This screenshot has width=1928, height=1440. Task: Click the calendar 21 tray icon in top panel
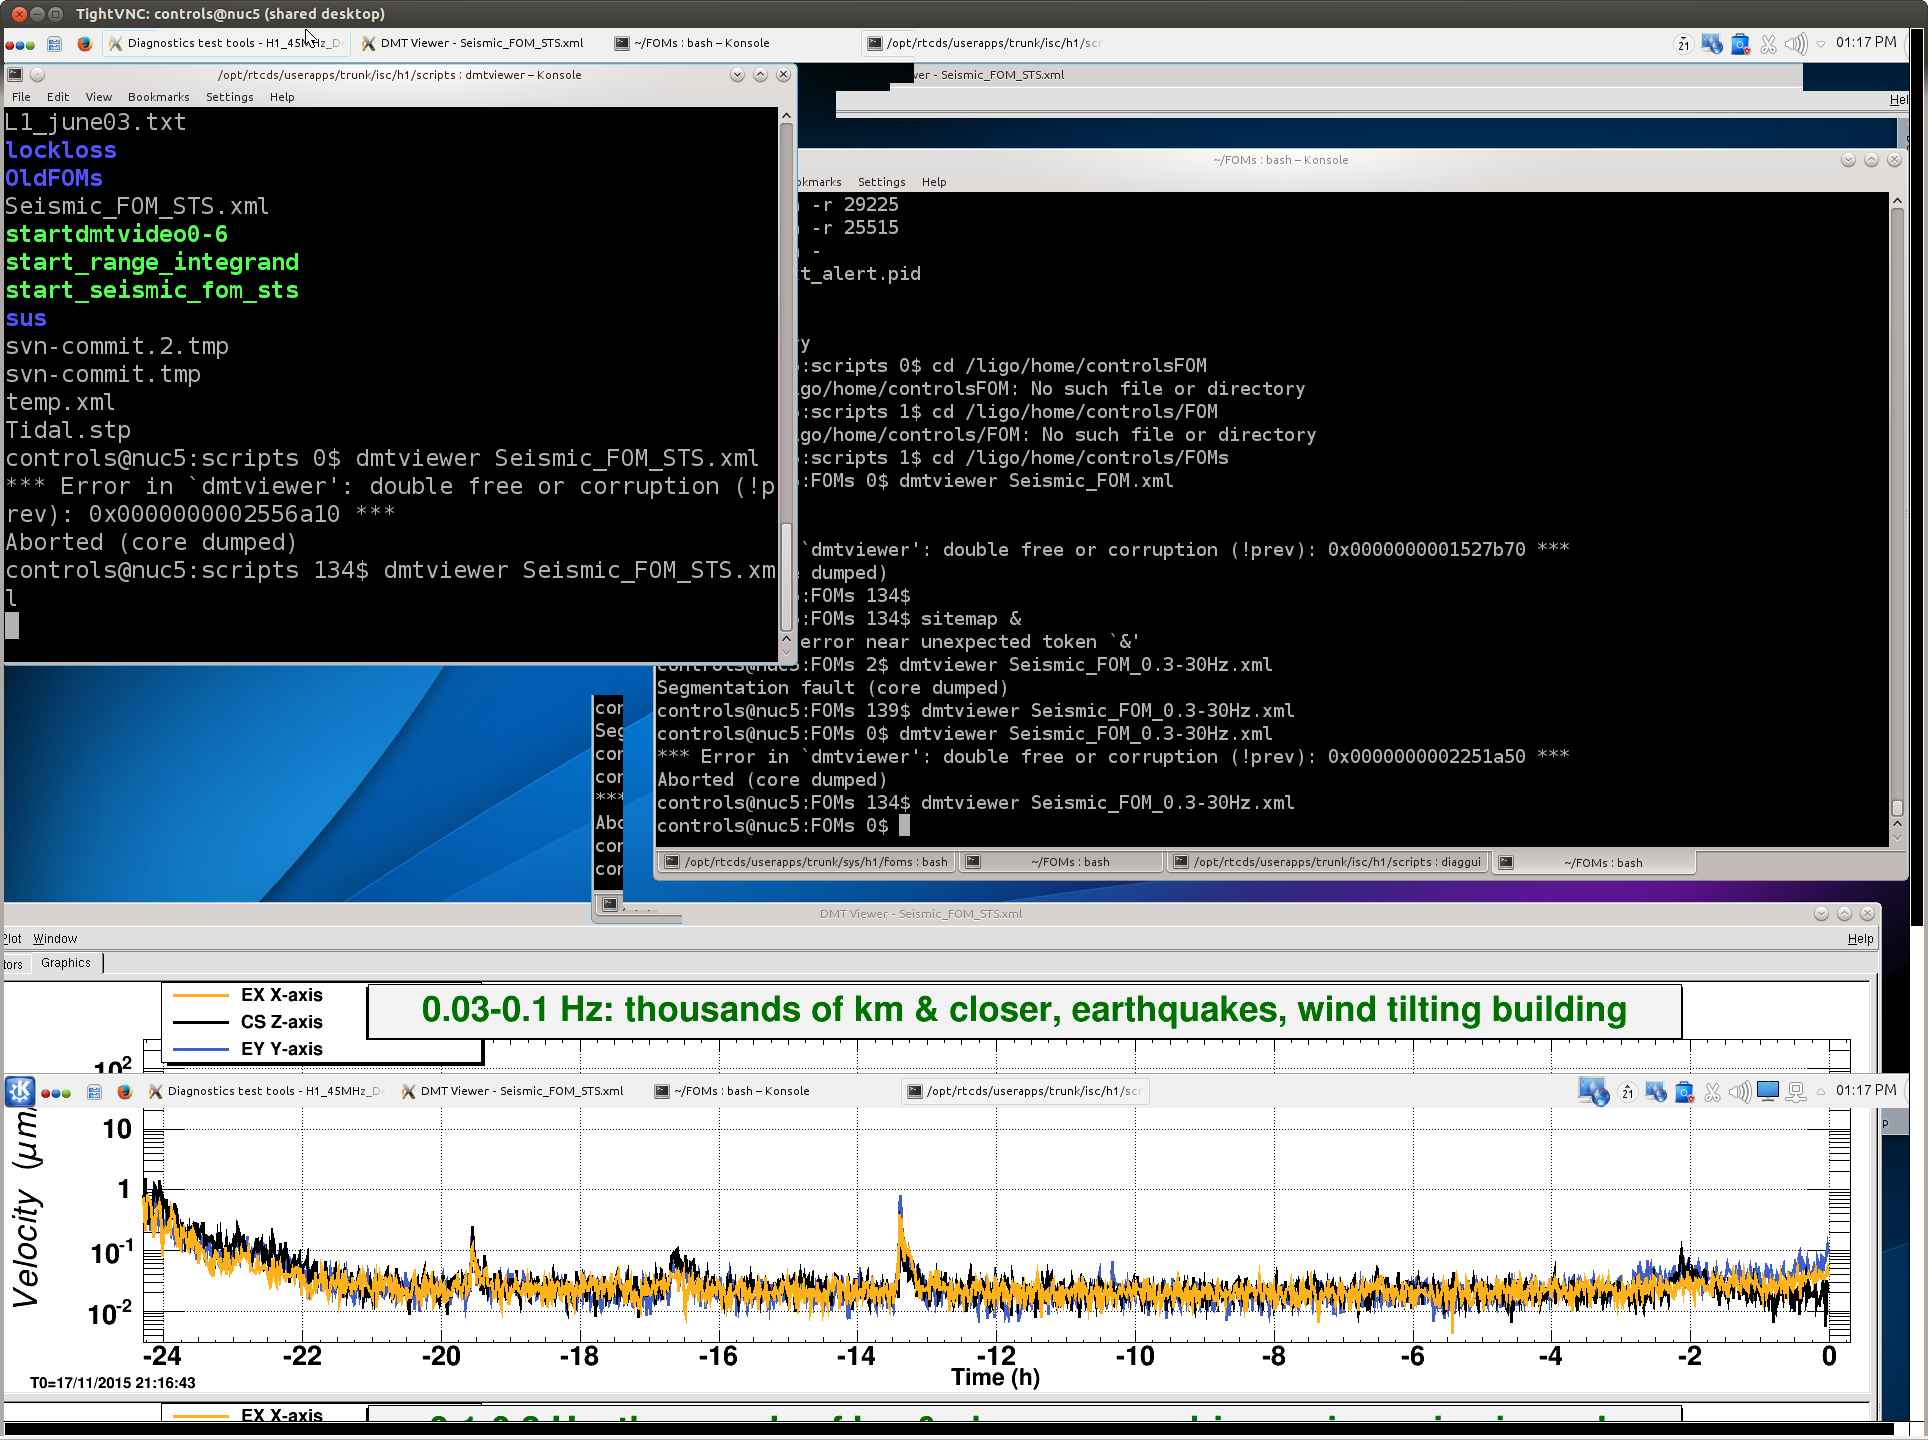pos(1684,43)
